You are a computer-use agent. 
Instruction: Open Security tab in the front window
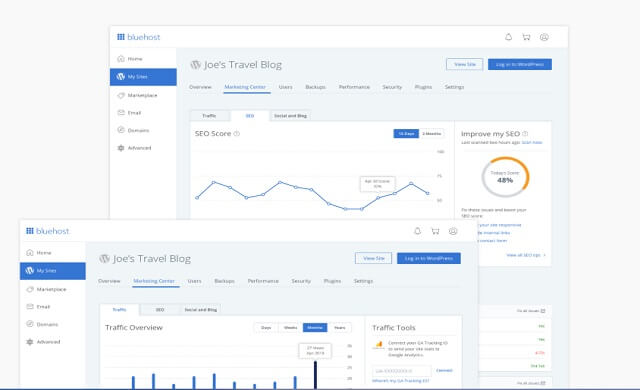[301, 281]
